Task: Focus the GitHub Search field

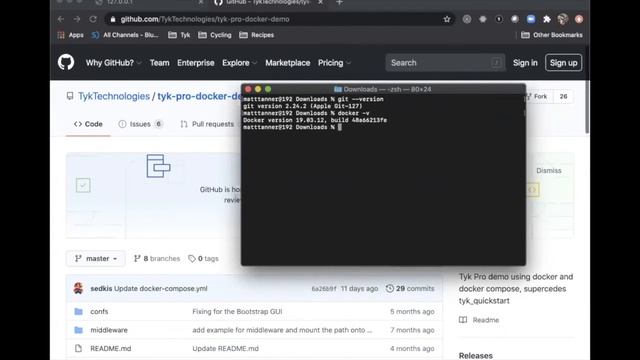Action: coord(445,63)
